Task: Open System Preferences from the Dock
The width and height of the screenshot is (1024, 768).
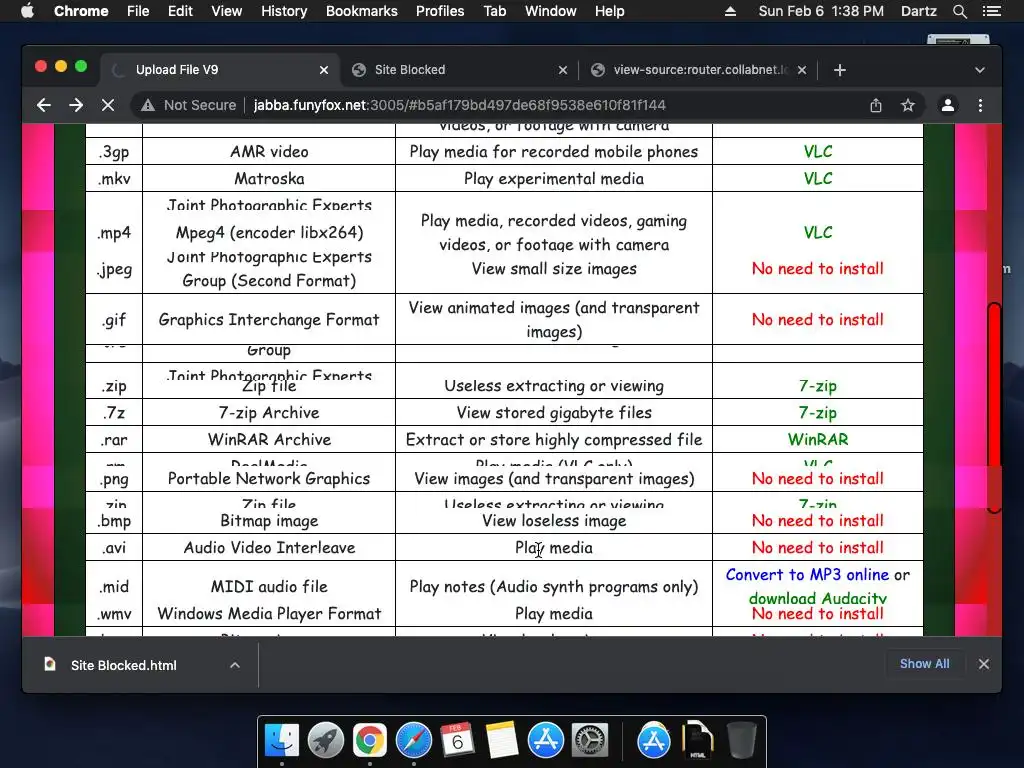Action: (x=590, y=741)
